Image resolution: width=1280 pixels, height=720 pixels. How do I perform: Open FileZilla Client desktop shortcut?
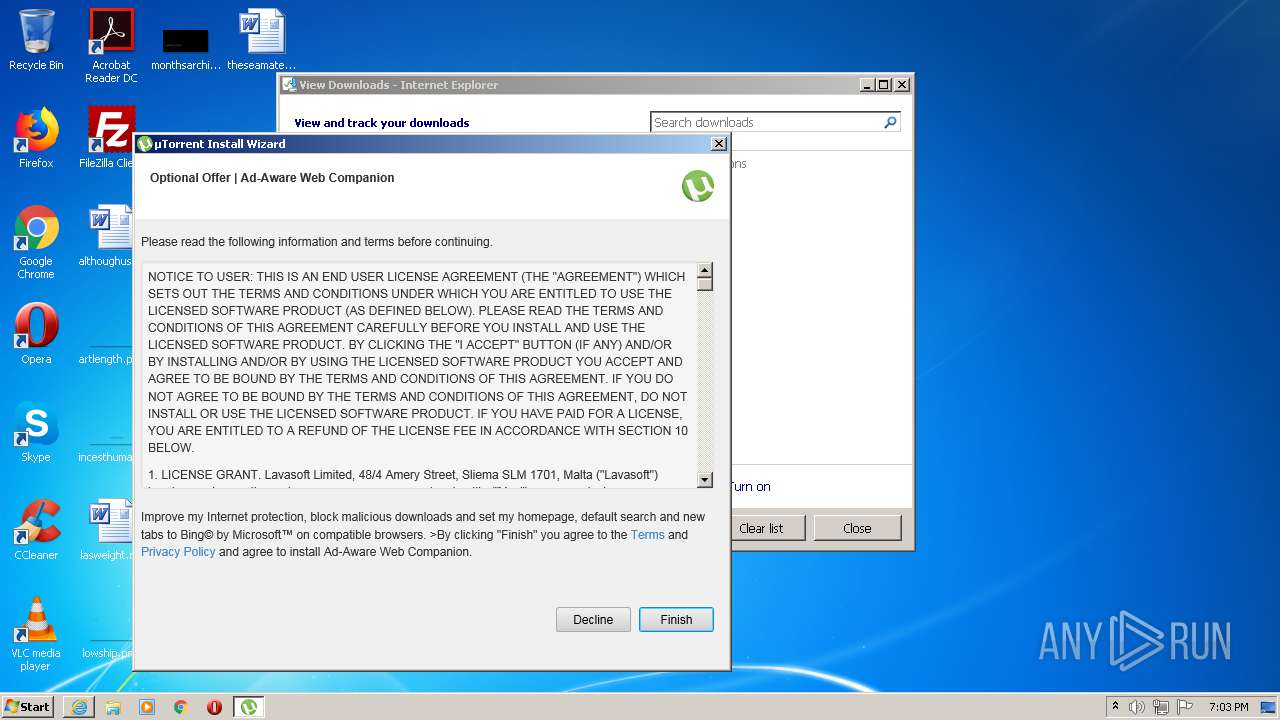click(108, 138)
